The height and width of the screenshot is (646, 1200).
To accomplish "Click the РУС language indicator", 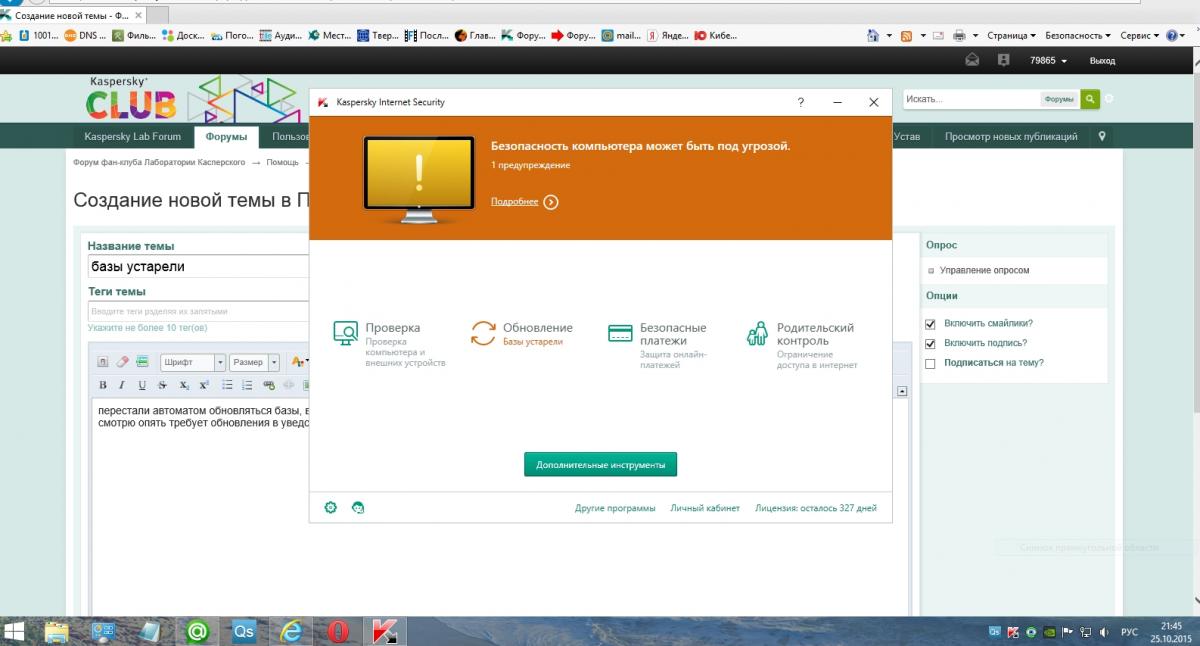I will 1129,632.
